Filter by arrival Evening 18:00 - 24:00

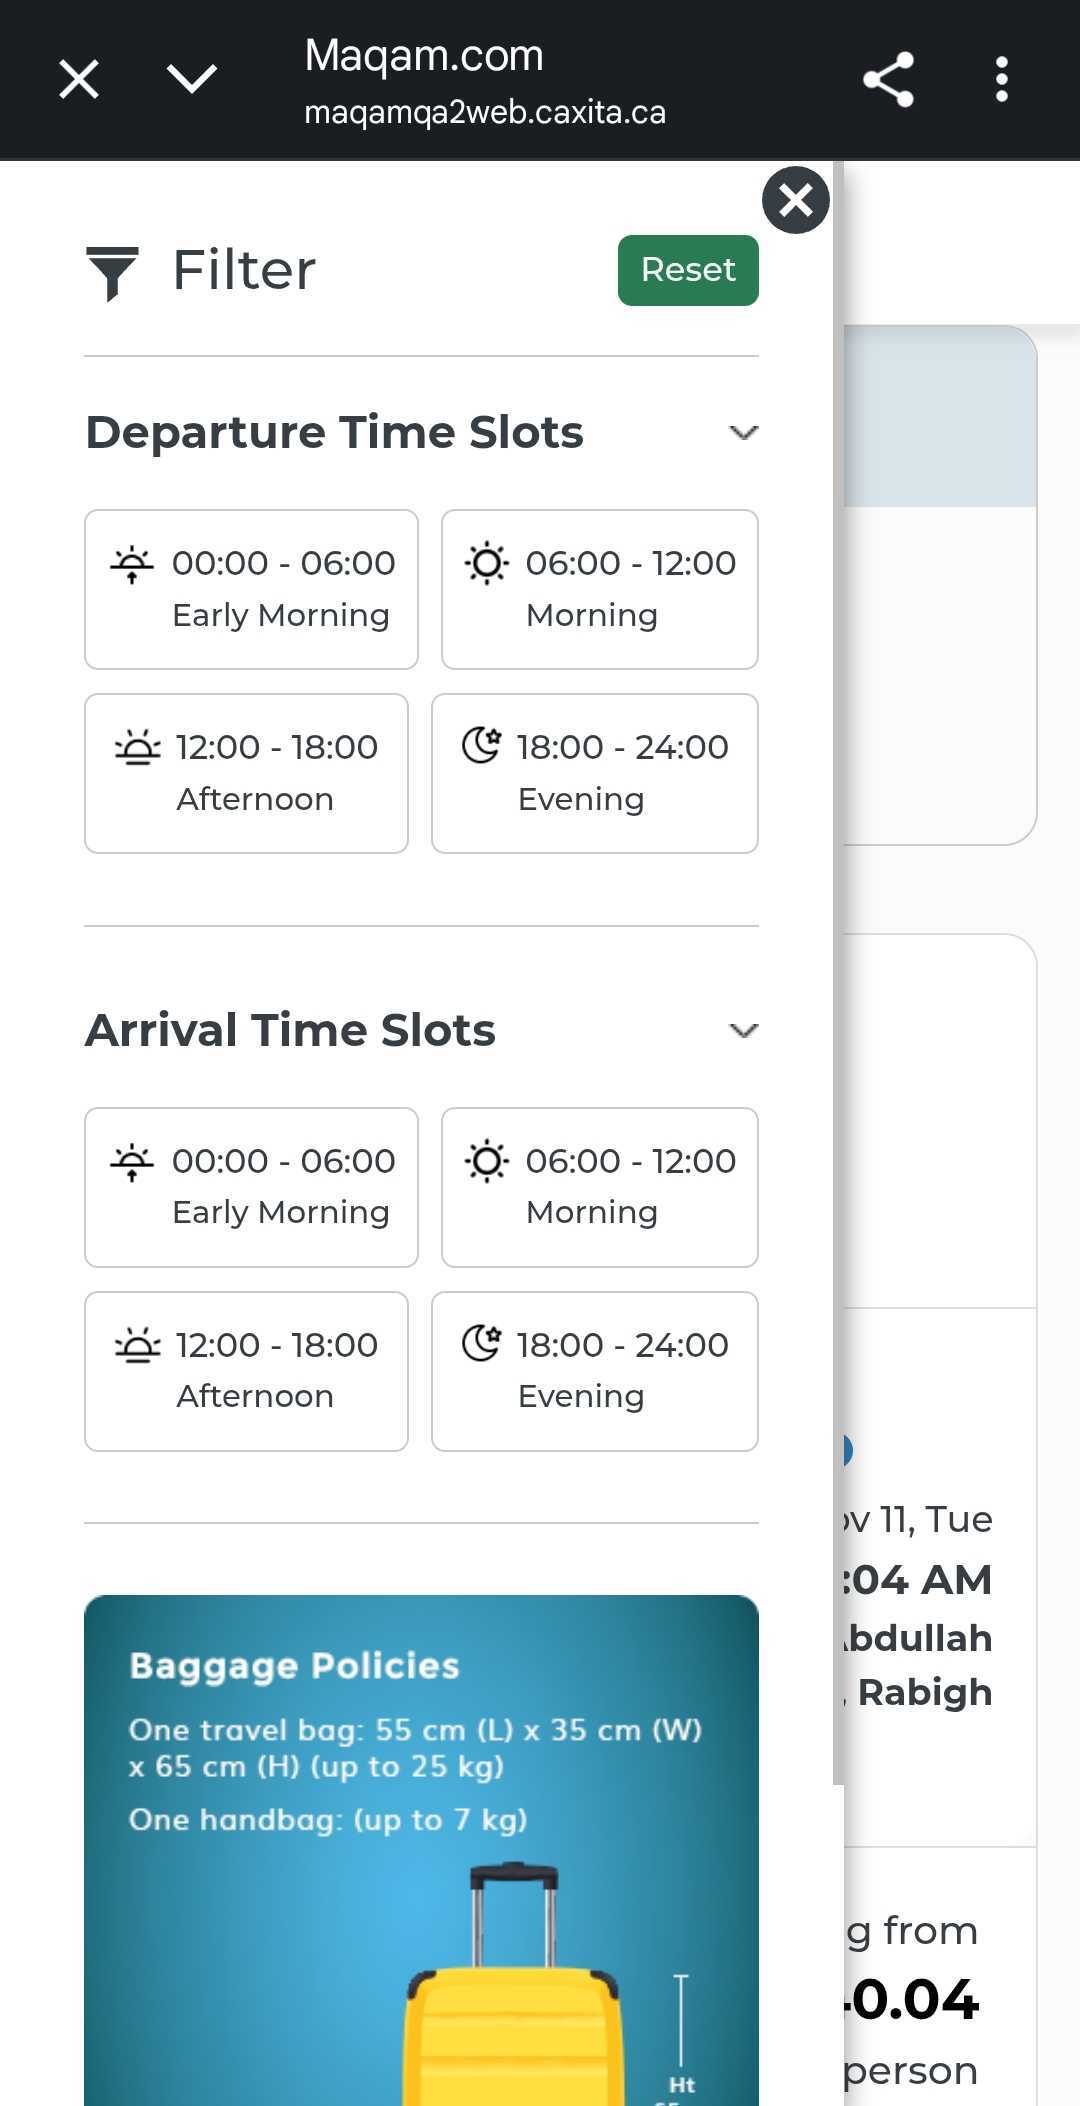(x=594, y=1371)
